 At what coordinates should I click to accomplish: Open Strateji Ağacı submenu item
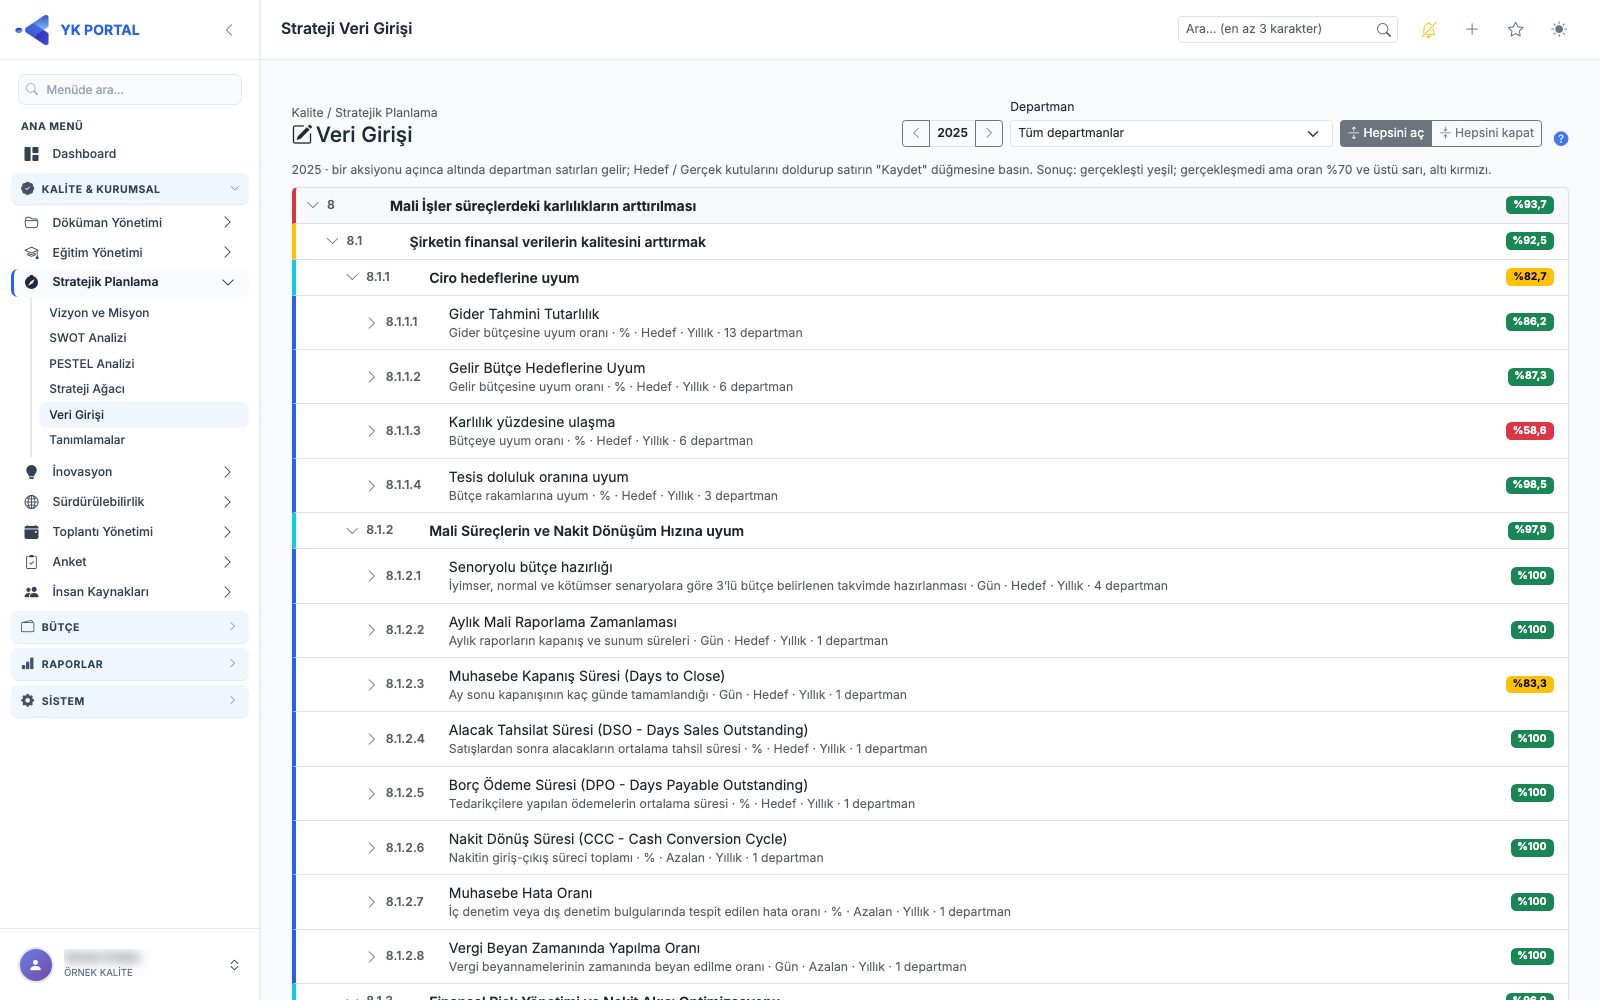87,389
